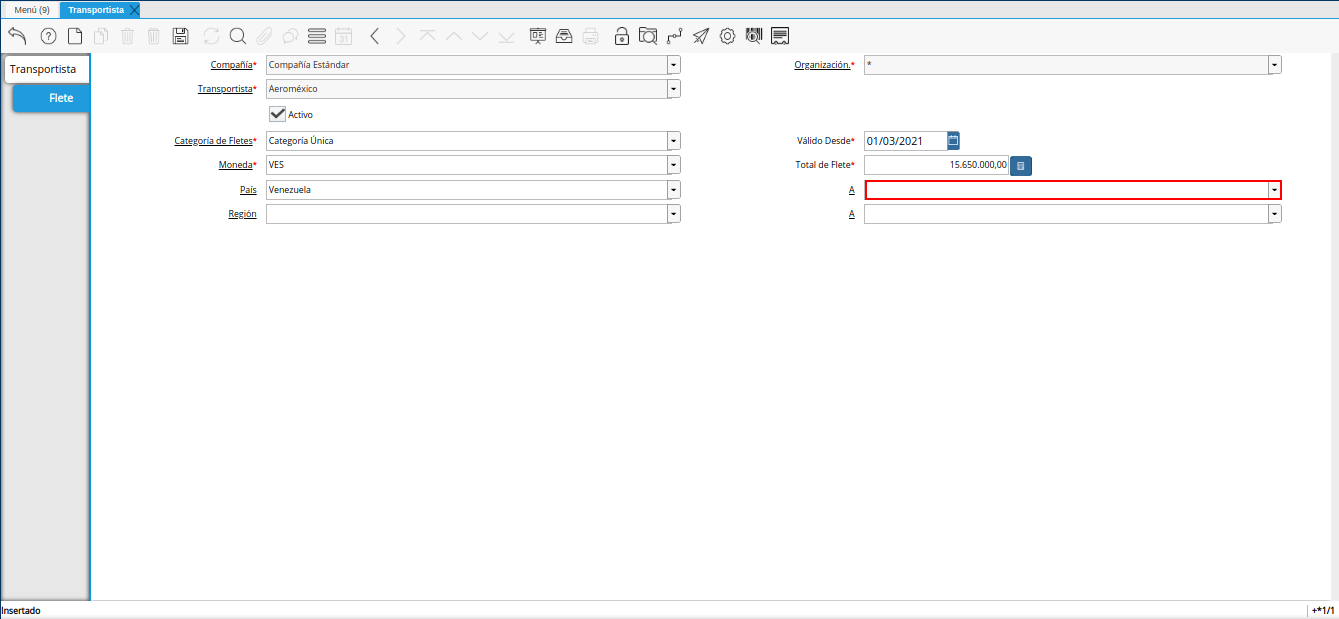
Task: Open the Transportista dropdown arrow
Action: [673, 89]
